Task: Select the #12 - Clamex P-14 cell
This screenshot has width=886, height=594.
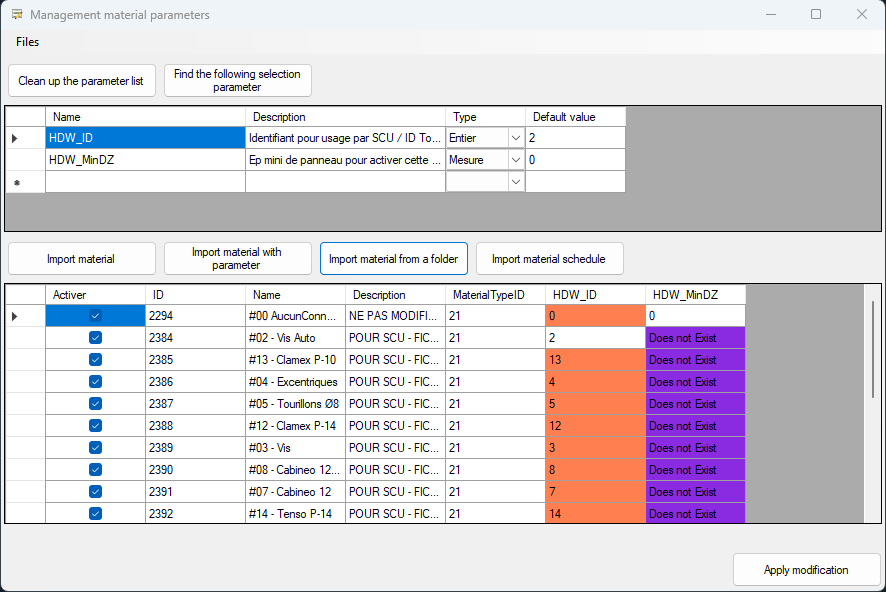Action: (296, 426)
